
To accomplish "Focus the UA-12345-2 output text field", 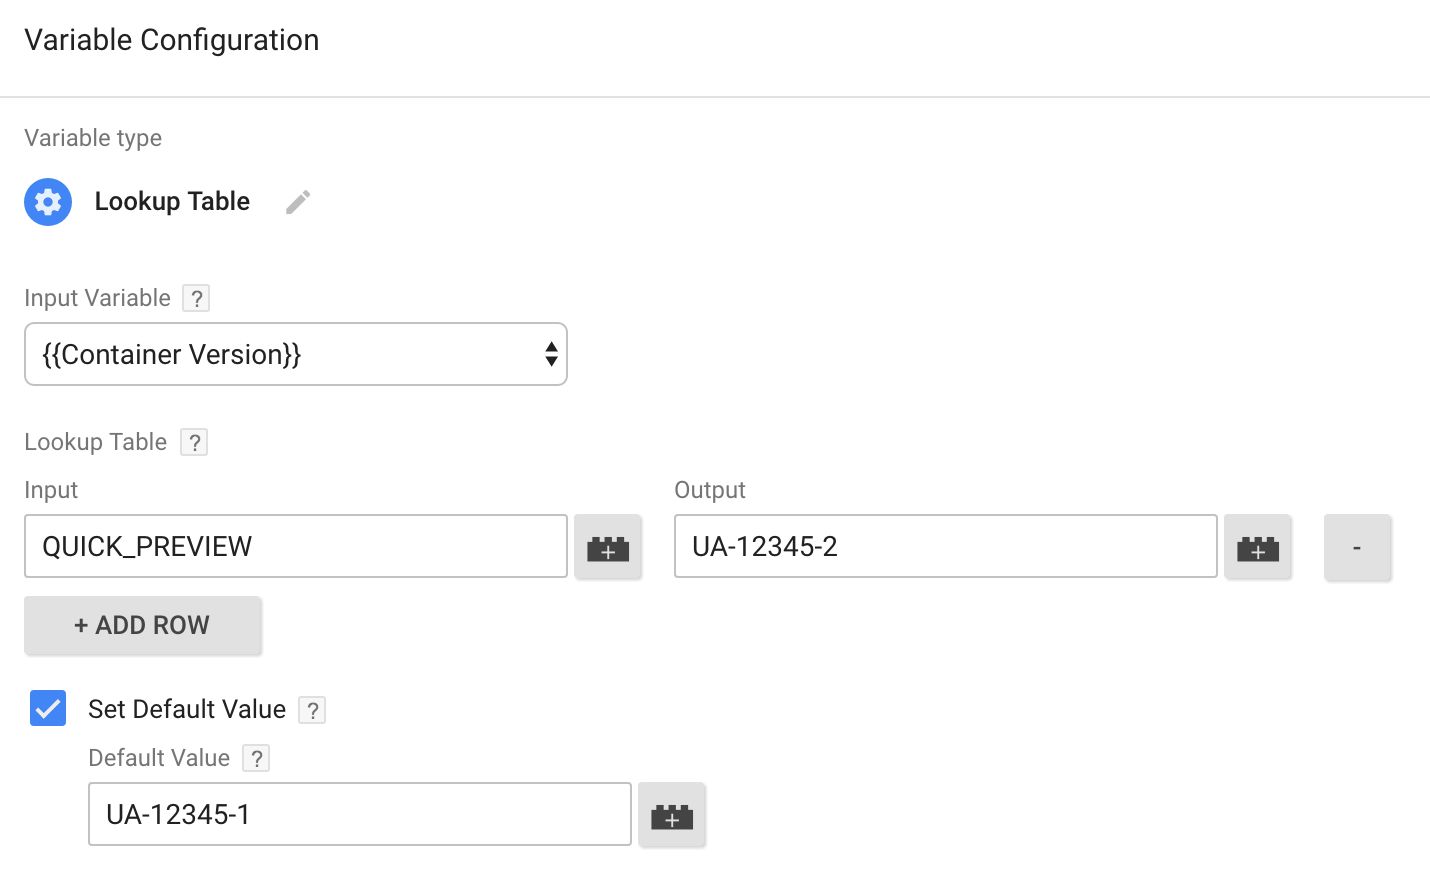I will pyautogui.click(x=946, y=546).
